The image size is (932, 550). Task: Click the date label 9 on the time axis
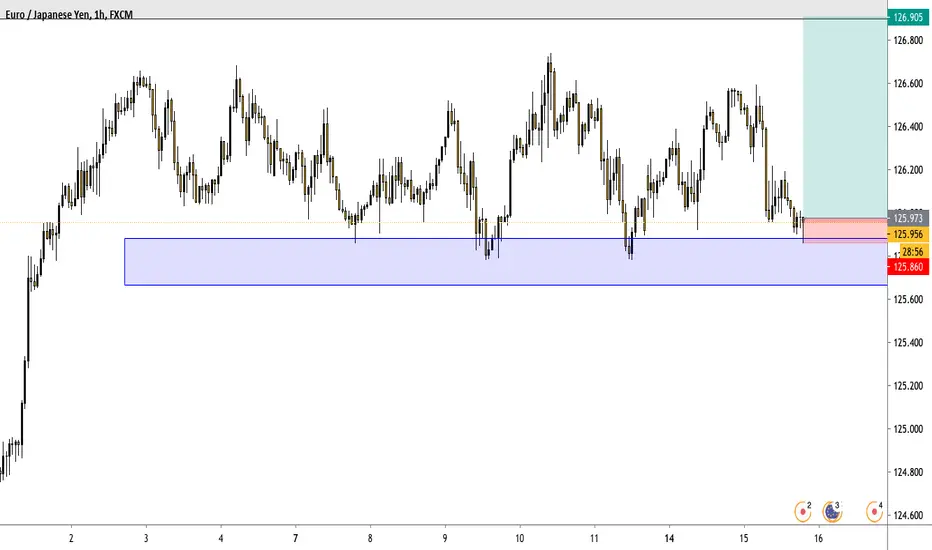click(445, 538)
